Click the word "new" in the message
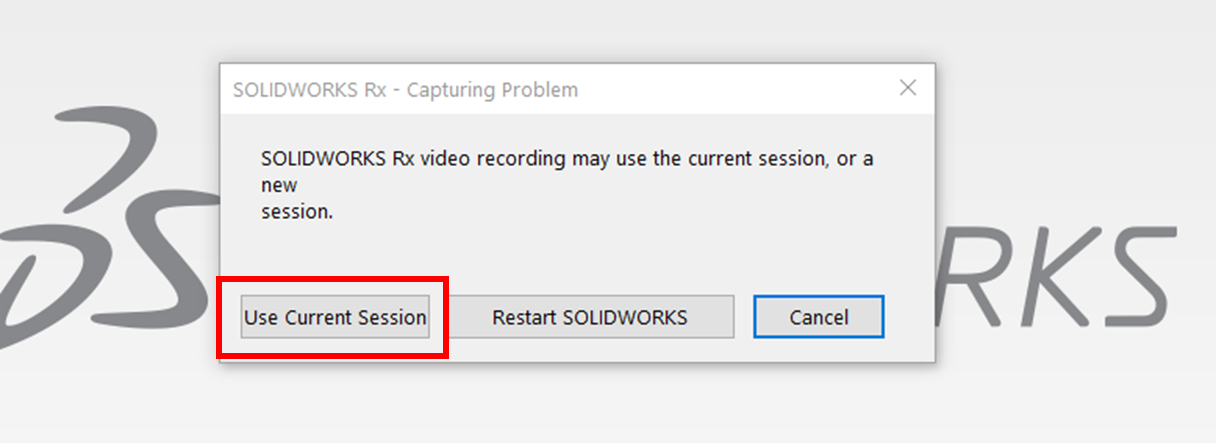This screenshot has width=1216, height=443. coord(279,185)
